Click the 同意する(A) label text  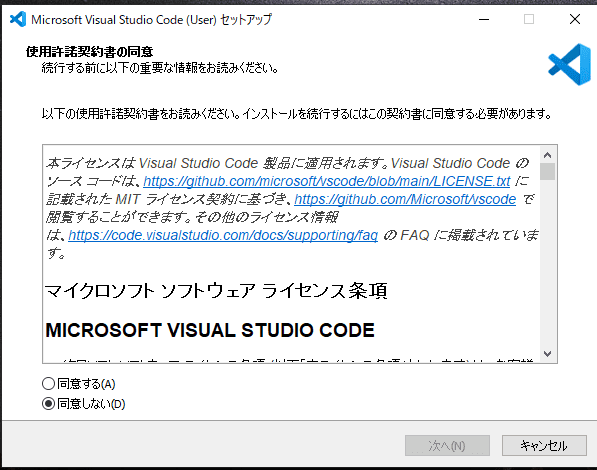pos(86,384)
